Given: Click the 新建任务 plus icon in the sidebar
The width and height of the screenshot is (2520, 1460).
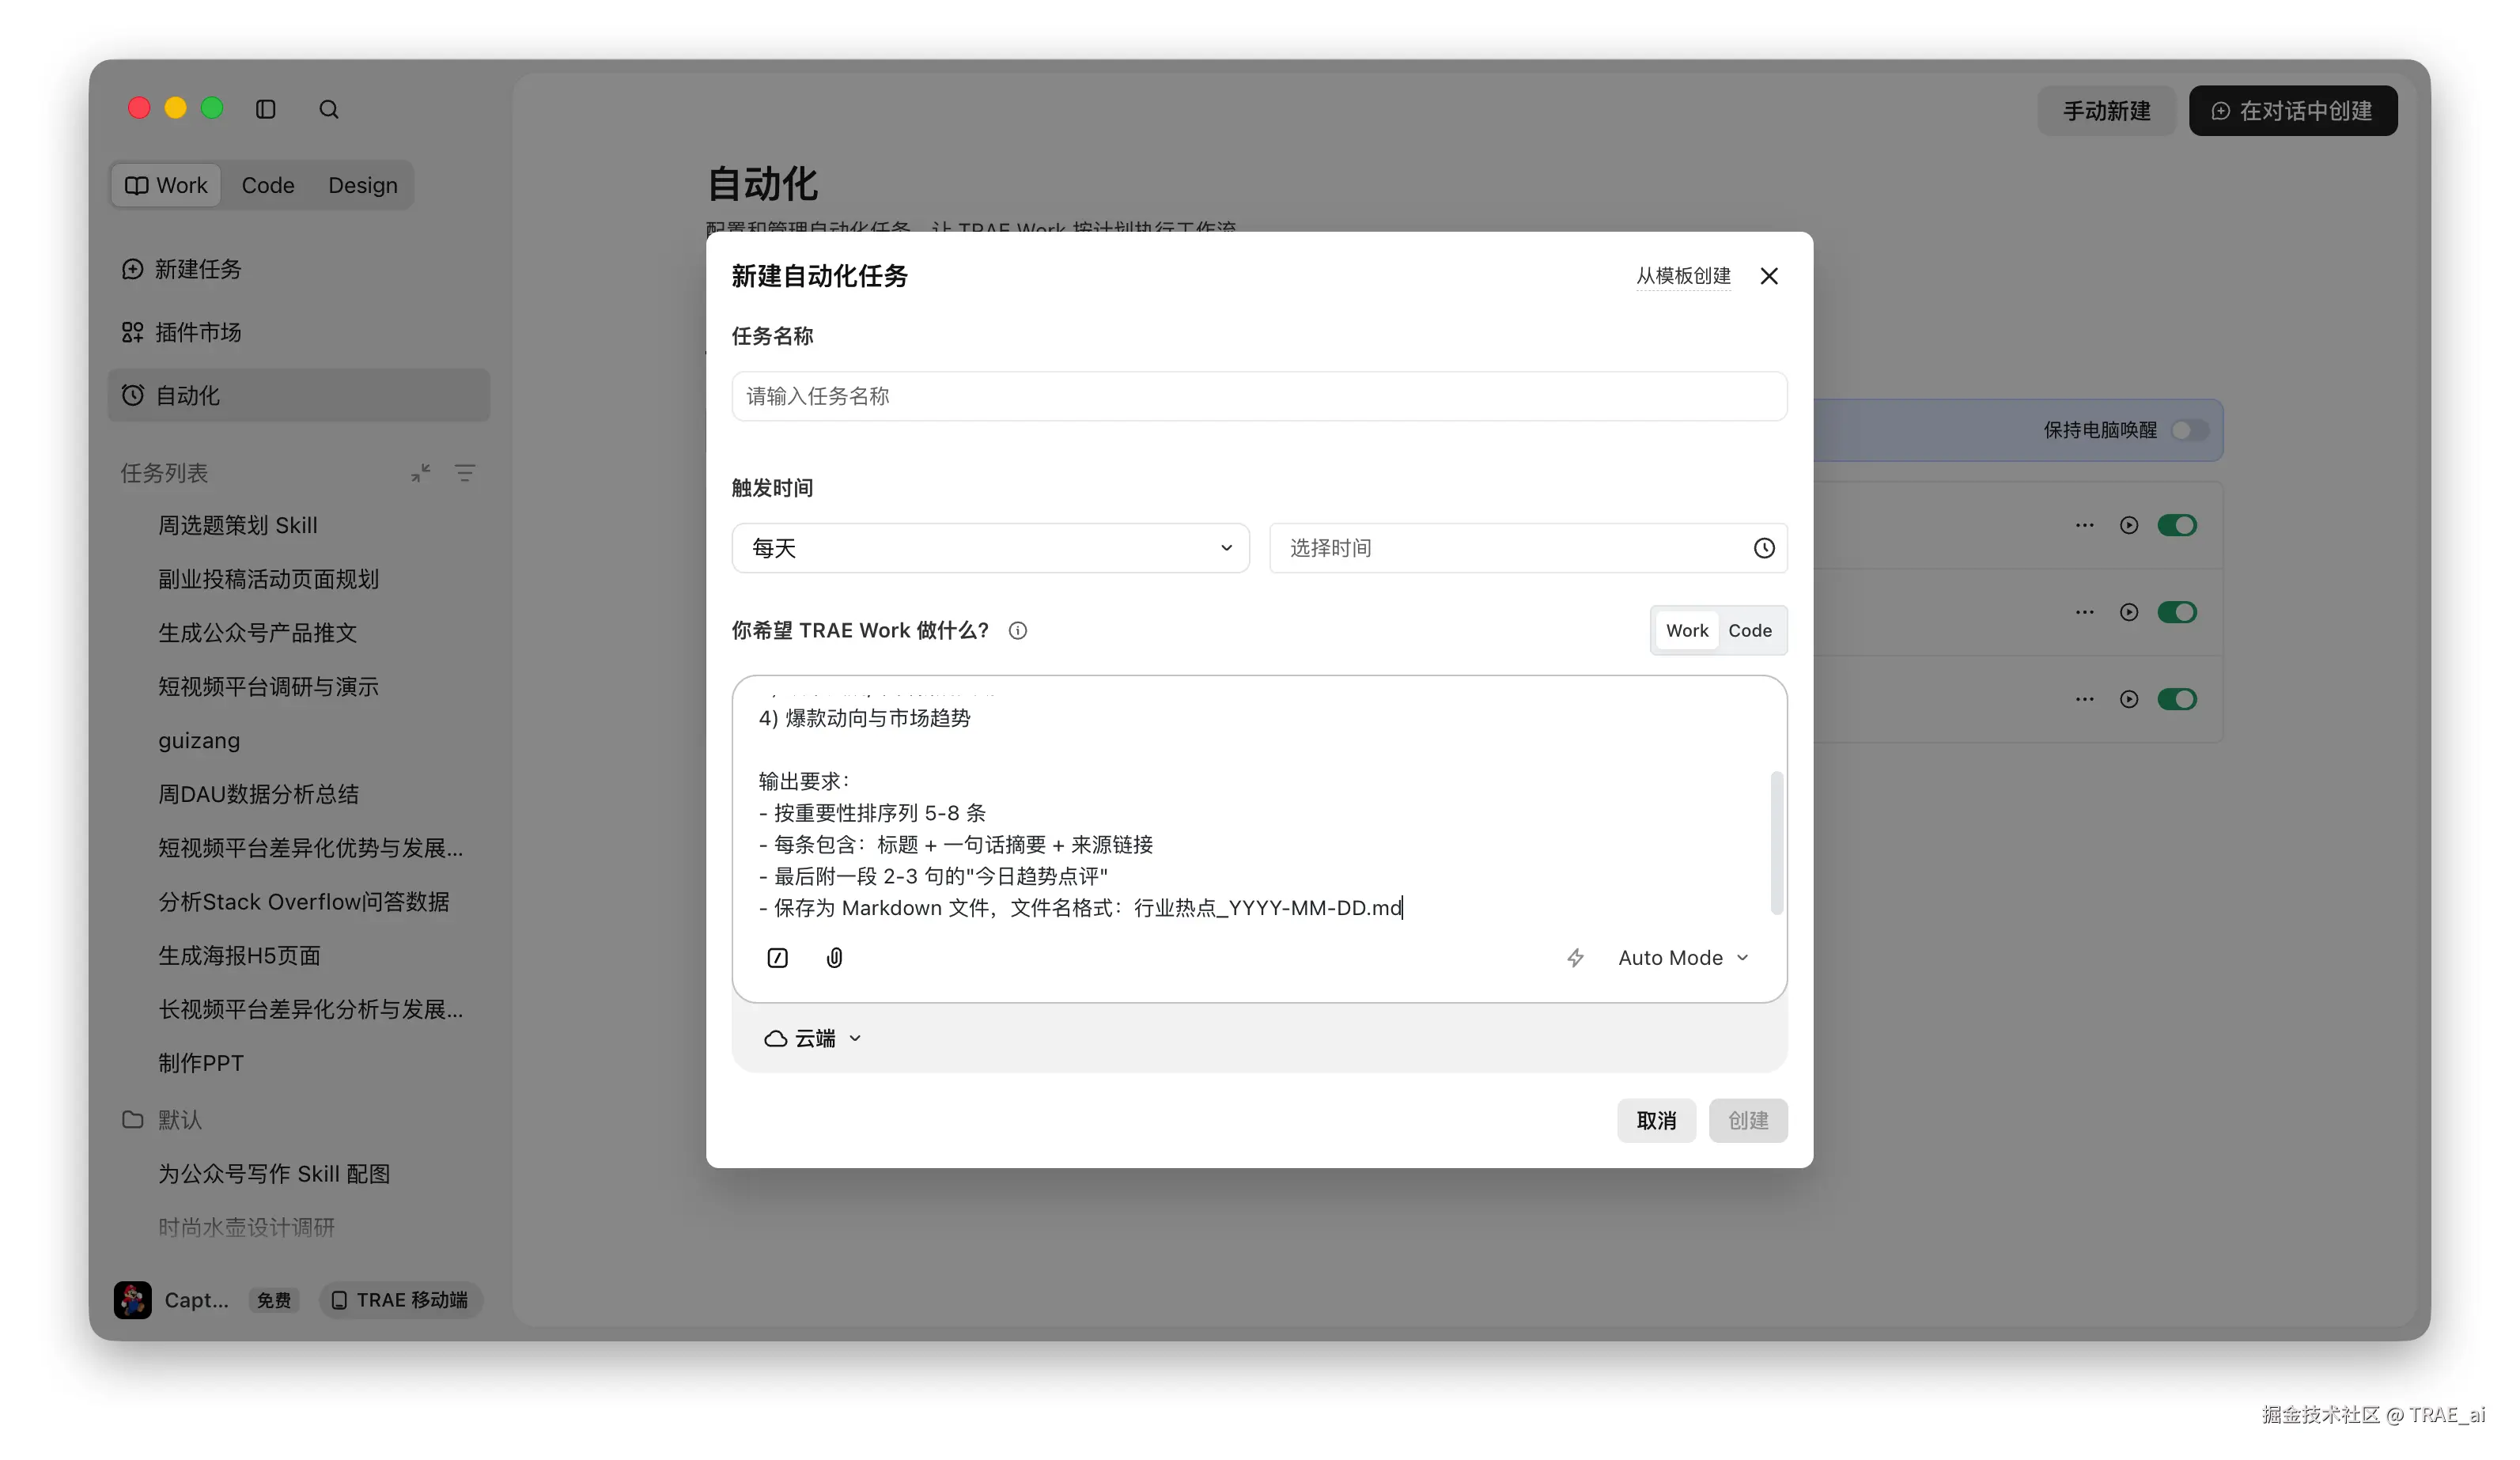Looking at the screenshot, I should 132,269.
